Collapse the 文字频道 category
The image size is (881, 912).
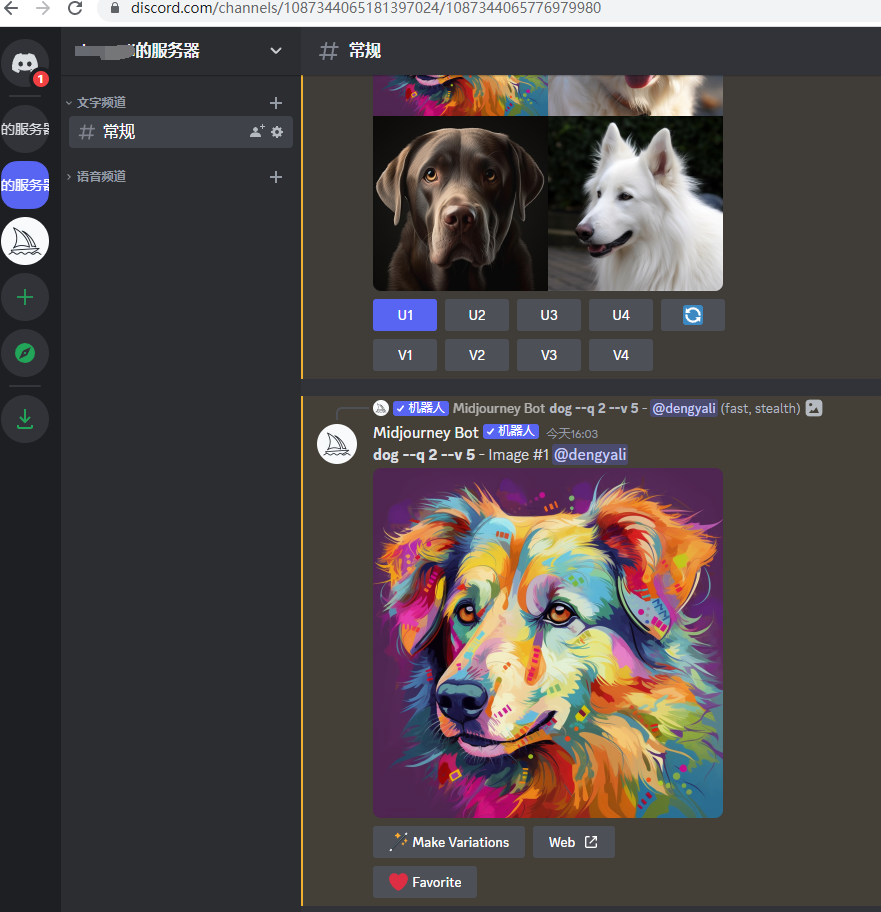(100, 102)
